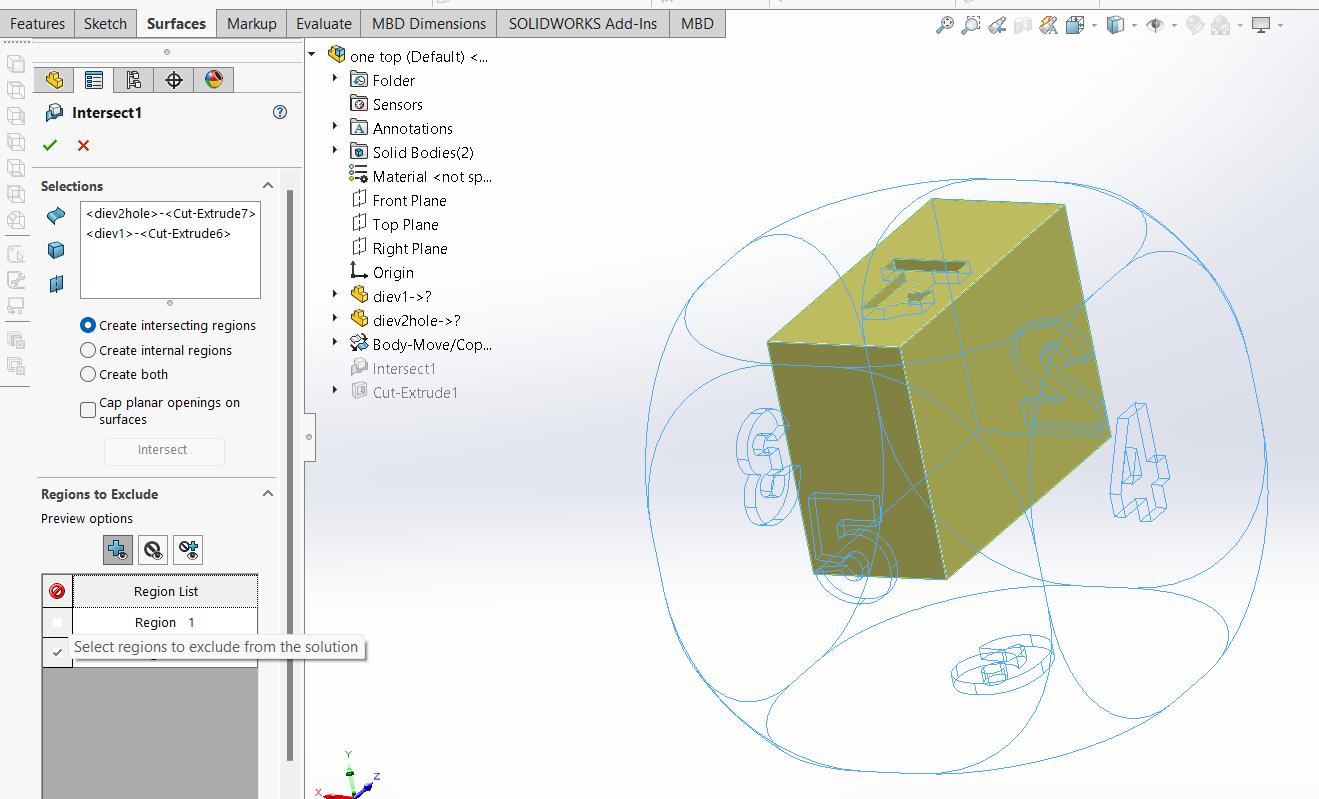Click the Display Style cube icon
Viewport: 1319px width, 799px height.
point(1116,25)
